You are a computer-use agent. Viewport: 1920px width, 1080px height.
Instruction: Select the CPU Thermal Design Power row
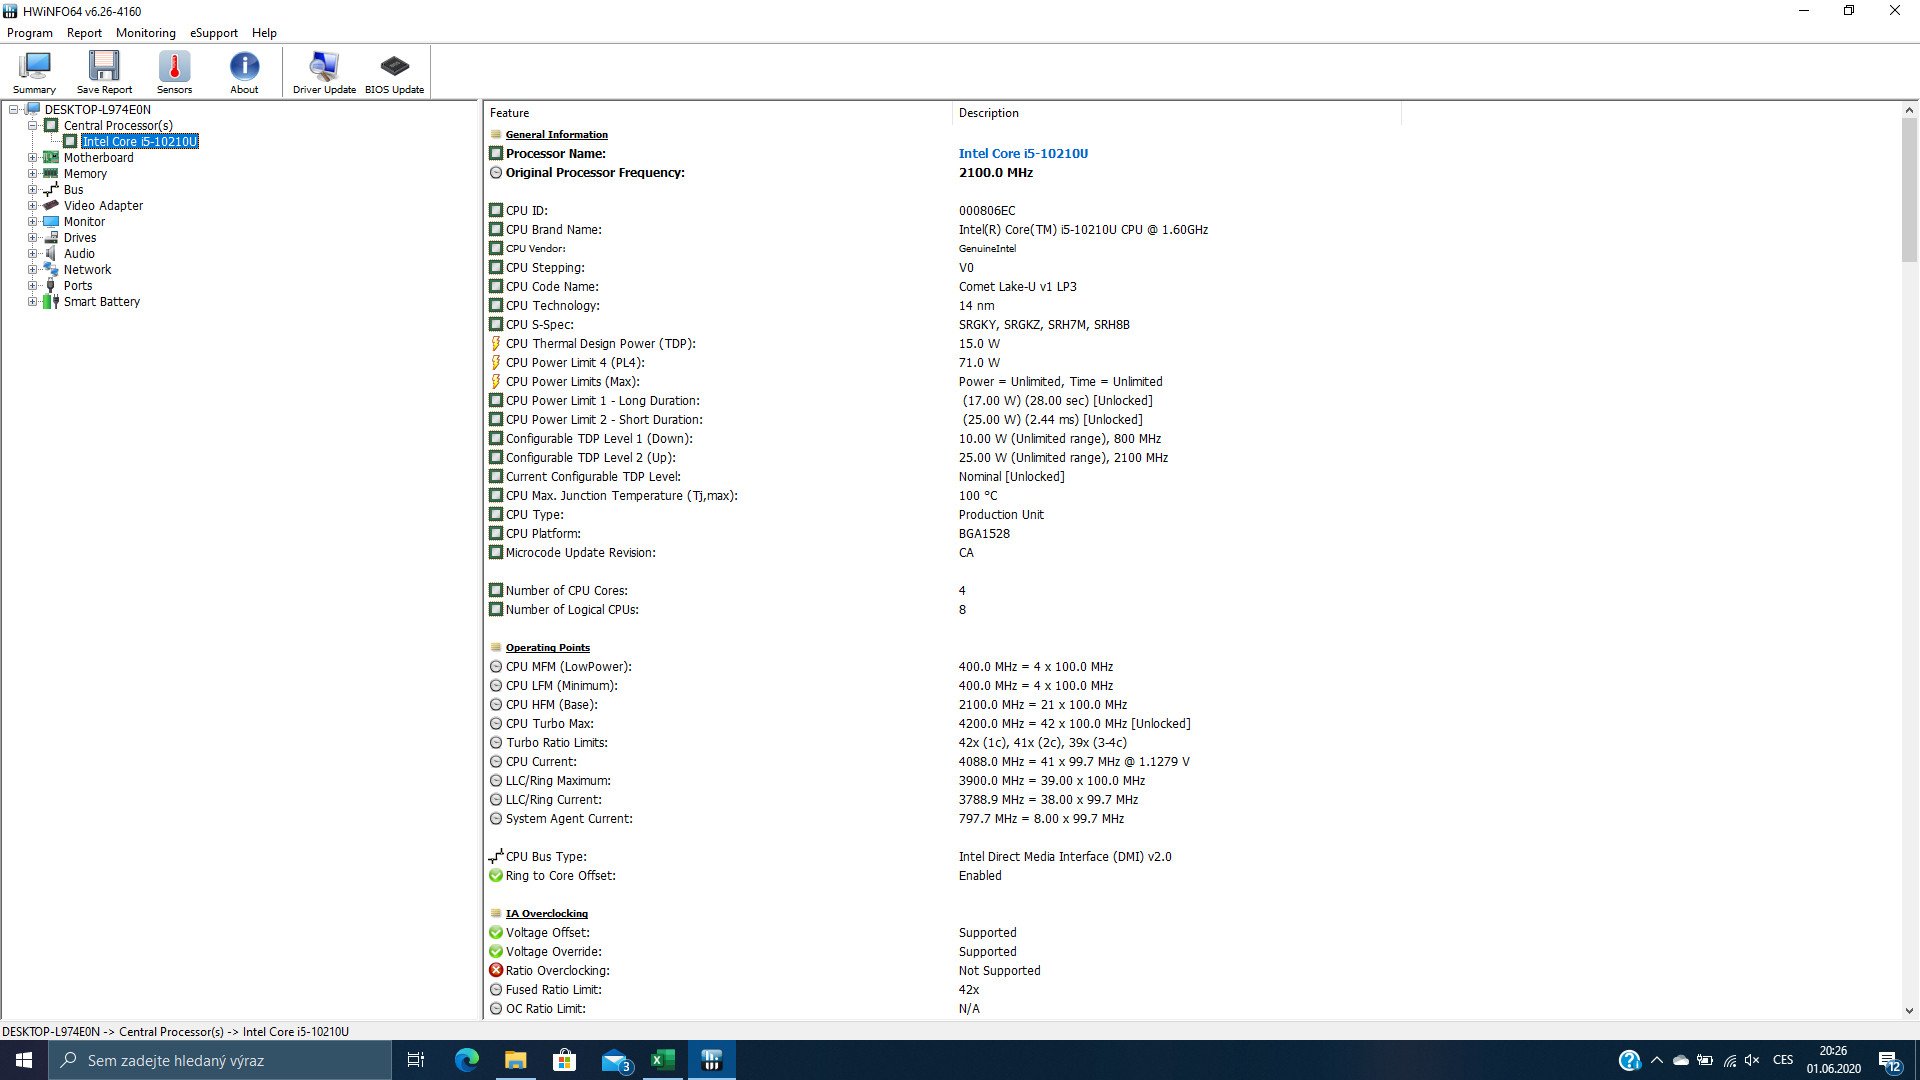pyautogui.click(x=1190, y=344)
